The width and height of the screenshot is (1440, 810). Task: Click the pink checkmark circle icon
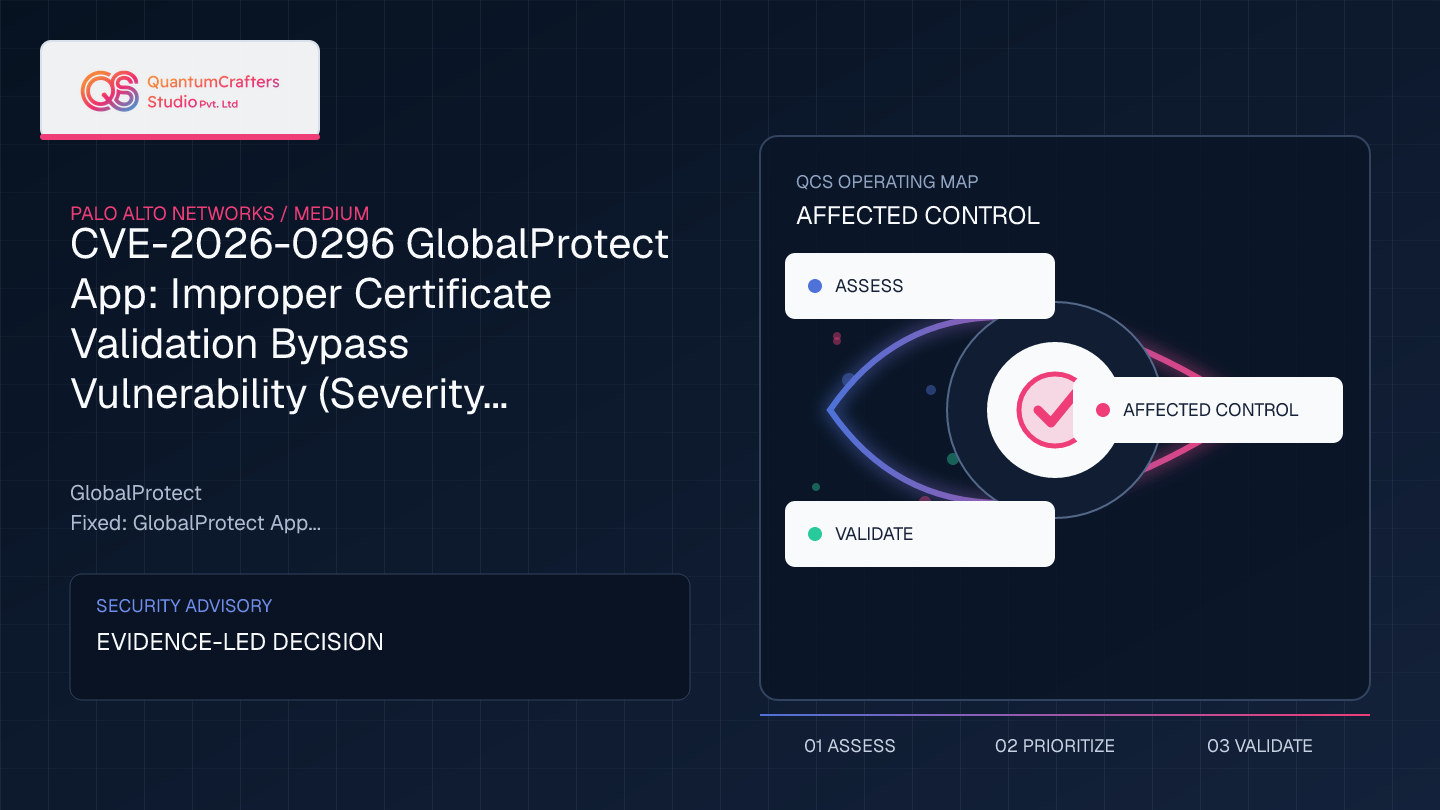[1044, 410]
